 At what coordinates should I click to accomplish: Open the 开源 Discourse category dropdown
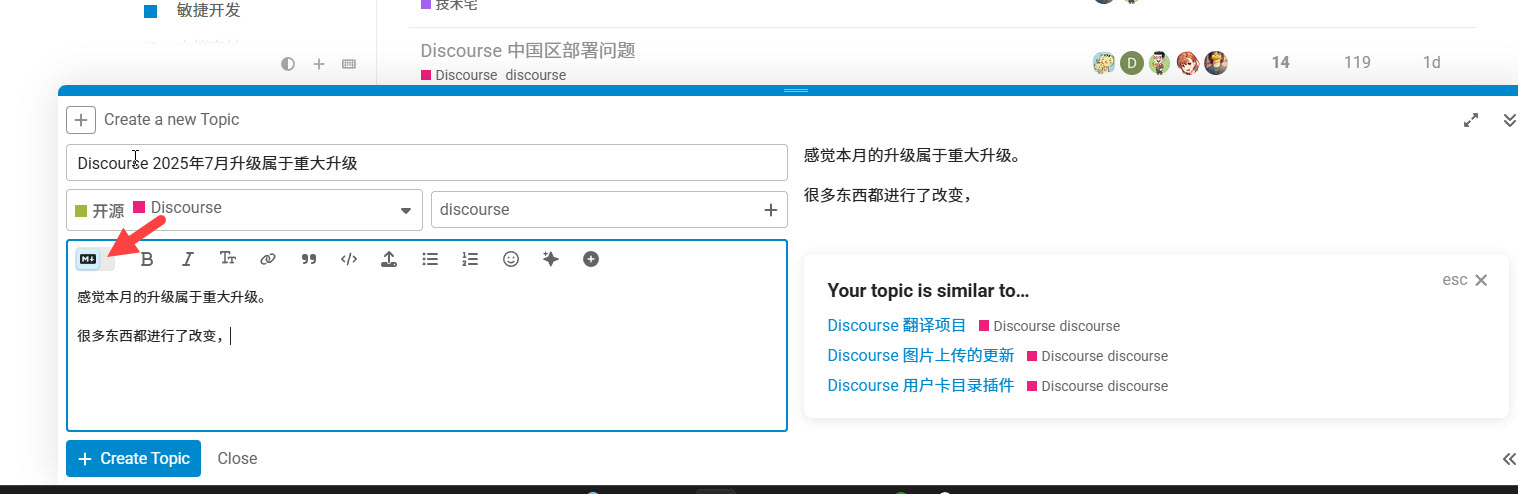[x=245, y=210]
